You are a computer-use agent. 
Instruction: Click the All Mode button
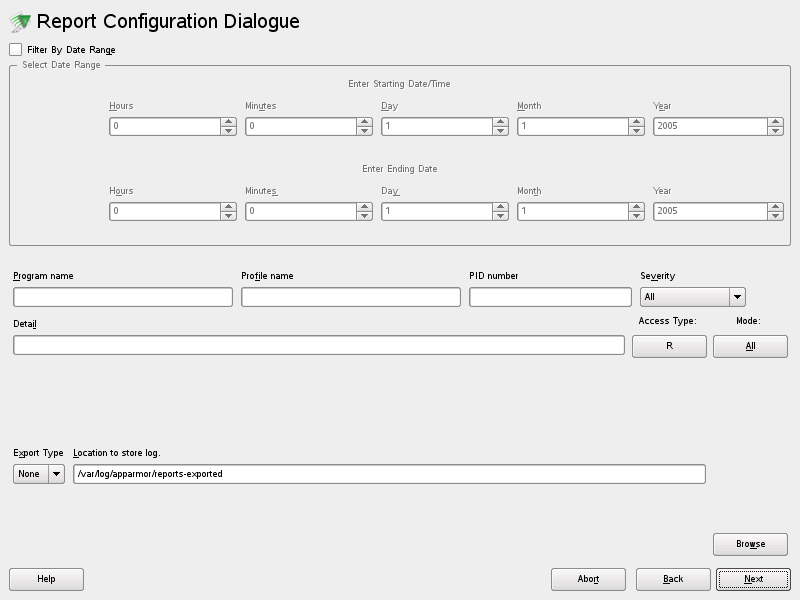pyautogui.click(x=750, y=346)
